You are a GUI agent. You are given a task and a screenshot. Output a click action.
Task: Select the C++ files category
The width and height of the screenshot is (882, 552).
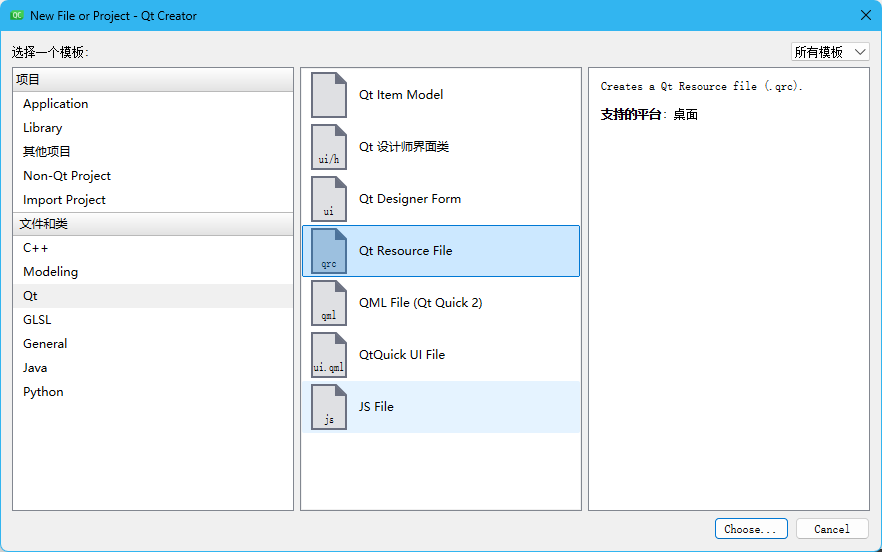pyautogui.click(x=152, y=248)
